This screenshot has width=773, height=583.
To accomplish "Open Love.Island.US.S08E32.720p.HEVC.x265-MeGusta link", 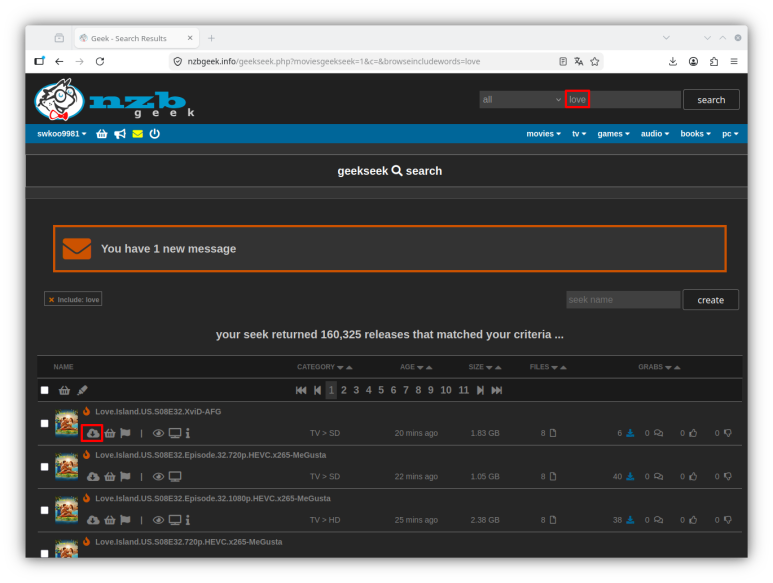I will click(x=189, y=542).
